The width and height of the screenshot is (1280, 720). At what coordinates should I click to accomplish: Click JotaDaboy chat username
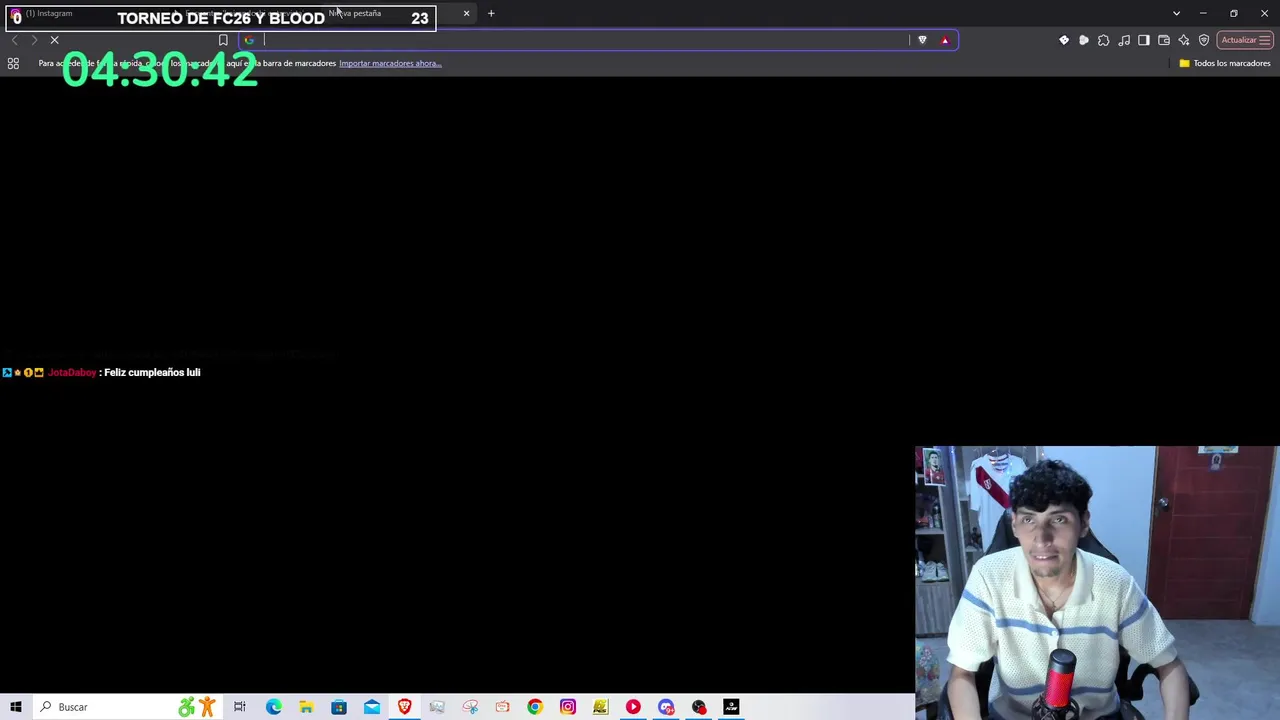tap(72, 372)
